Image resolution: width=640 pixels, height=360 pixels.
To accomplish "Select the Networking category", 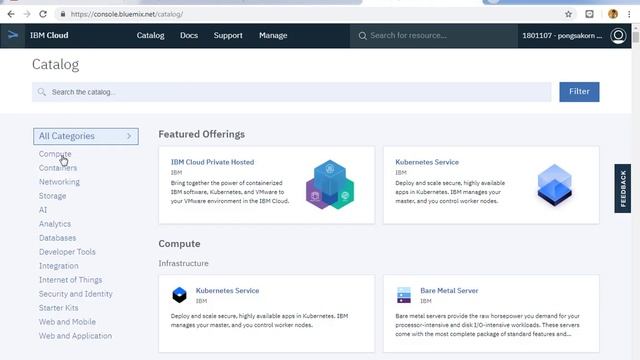I will [59, 182].
